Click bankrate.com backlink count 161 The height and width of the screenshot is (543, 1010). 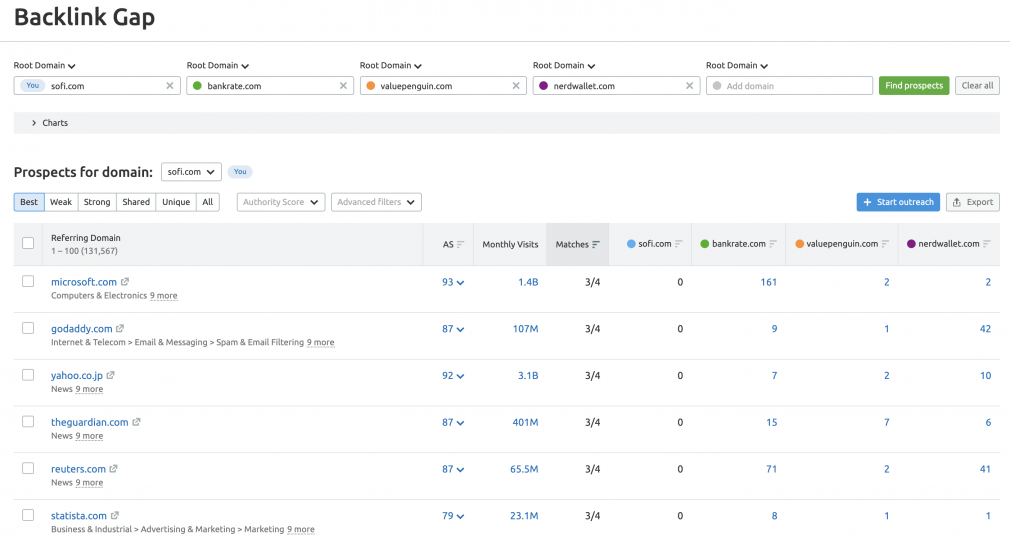click(768, 282)
